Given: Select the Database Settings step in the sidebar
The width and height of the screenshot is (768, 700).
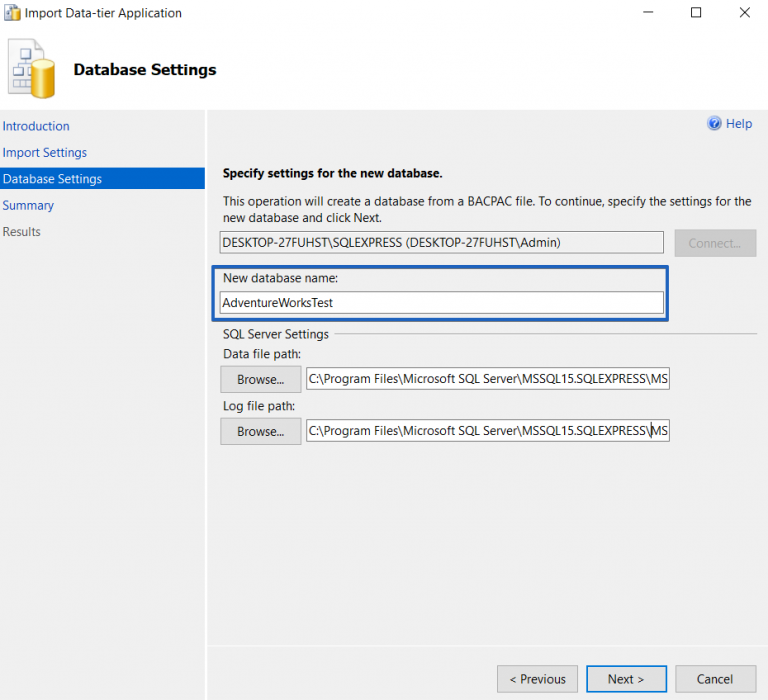Looking at the screenshot, I should click(x=52, y=179).
